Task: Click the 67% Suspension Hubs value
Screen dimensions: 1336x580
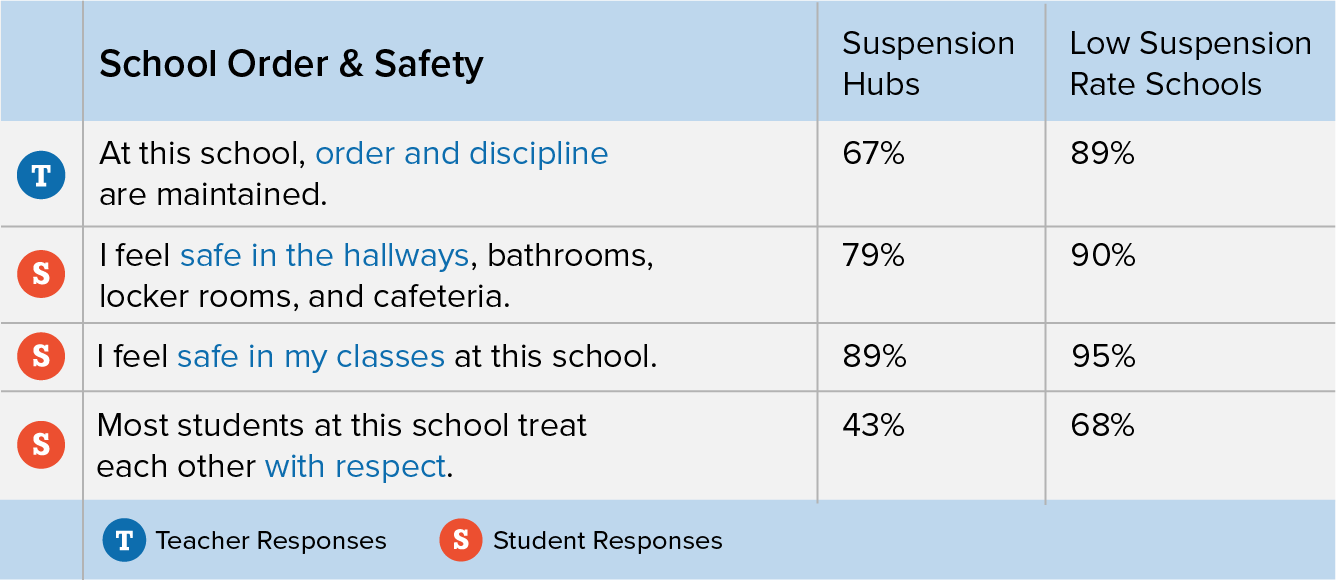Action: [873, 153]
